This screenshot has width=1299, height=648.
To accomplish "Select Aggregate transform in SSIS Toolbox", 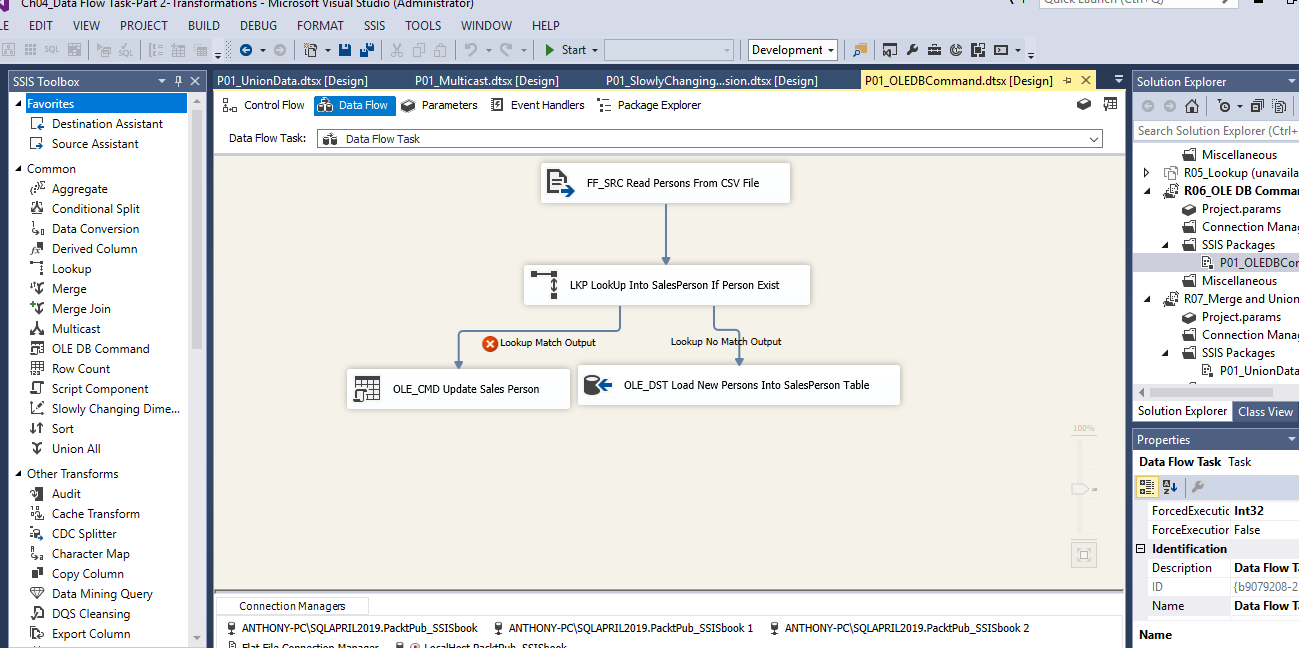I will 80,189.
